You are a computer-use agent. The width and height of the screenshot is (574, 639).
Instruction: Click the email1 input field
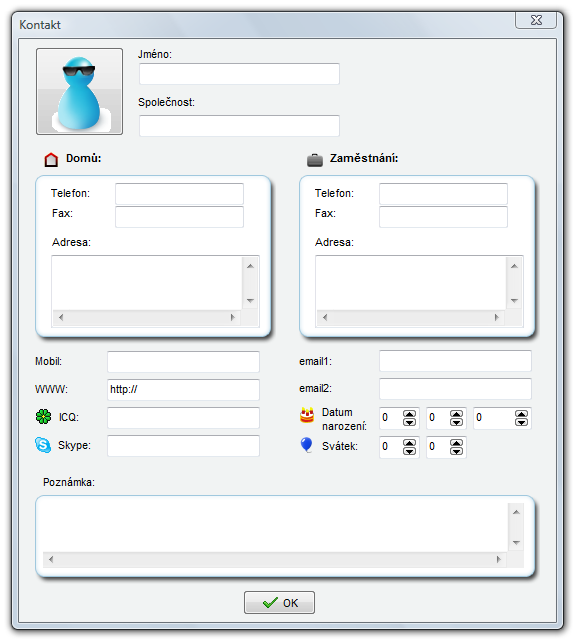(x=455, y=361)
